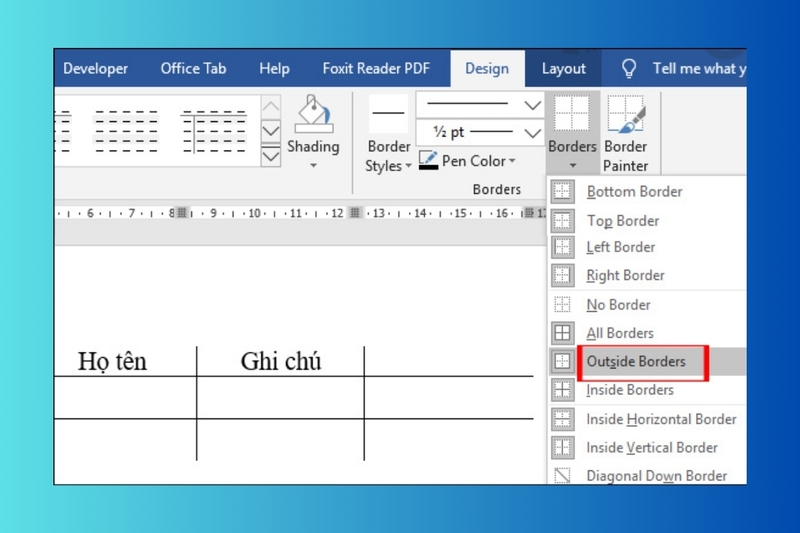Click the No Border icon in menu
The image size is (800, 533).
click(x=562, y=304)
